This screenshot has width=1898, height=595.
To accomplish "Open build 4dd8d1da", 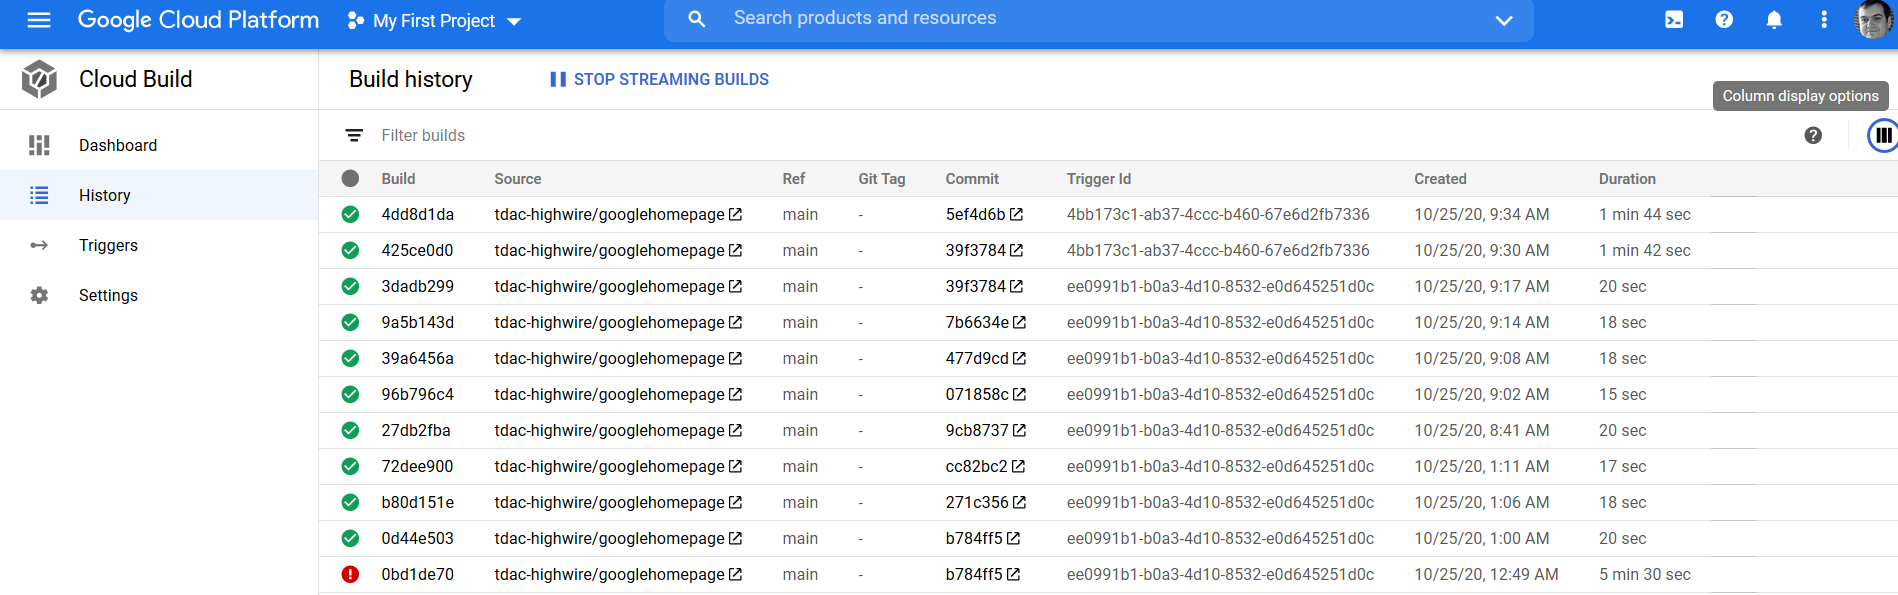I will pos(417,214).
